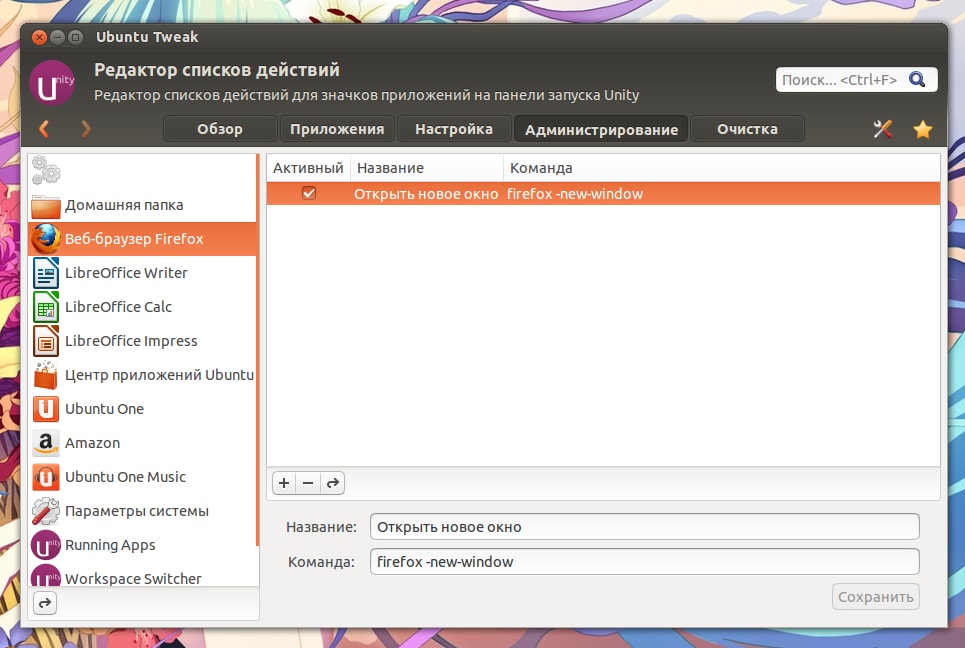Click the favorites star icon
This screenshot has width=965, height=648.
pyautogui.click(x=923, y=129)
